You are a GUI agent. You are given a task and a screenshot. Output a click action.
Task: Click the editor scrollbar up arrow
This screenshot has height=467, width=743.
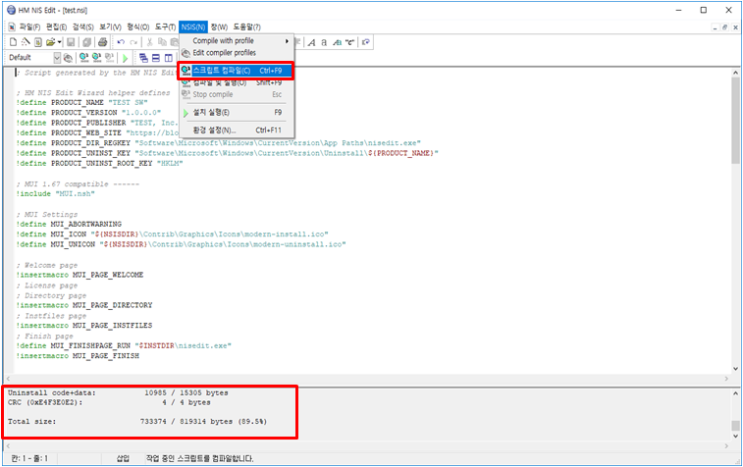click(735, 72)
